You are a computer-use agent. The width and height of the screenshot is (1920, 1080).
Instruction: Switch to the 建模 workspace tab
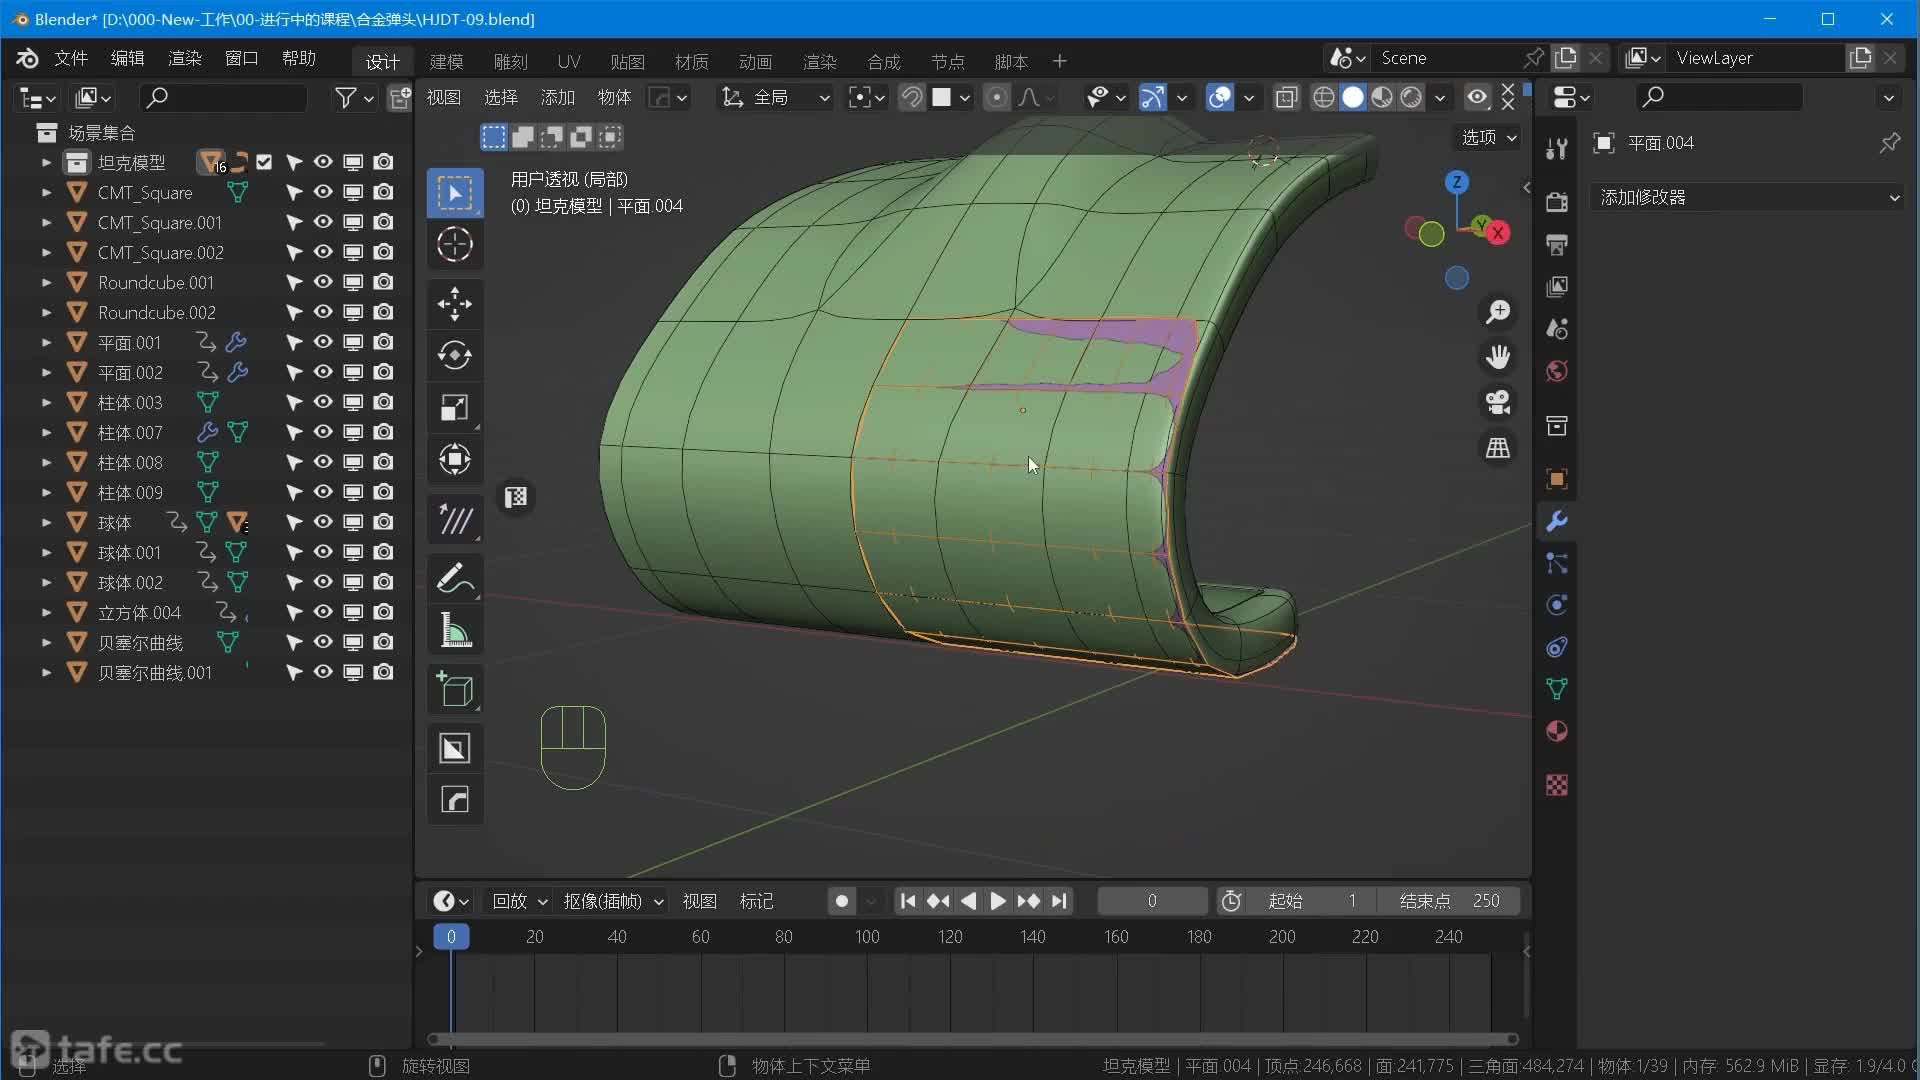446,61
